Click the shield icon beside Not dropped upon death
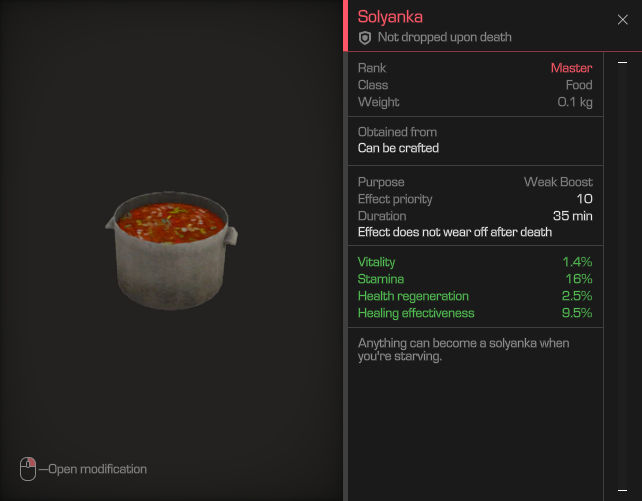This screenshot has height=501, width=642. 364,38
